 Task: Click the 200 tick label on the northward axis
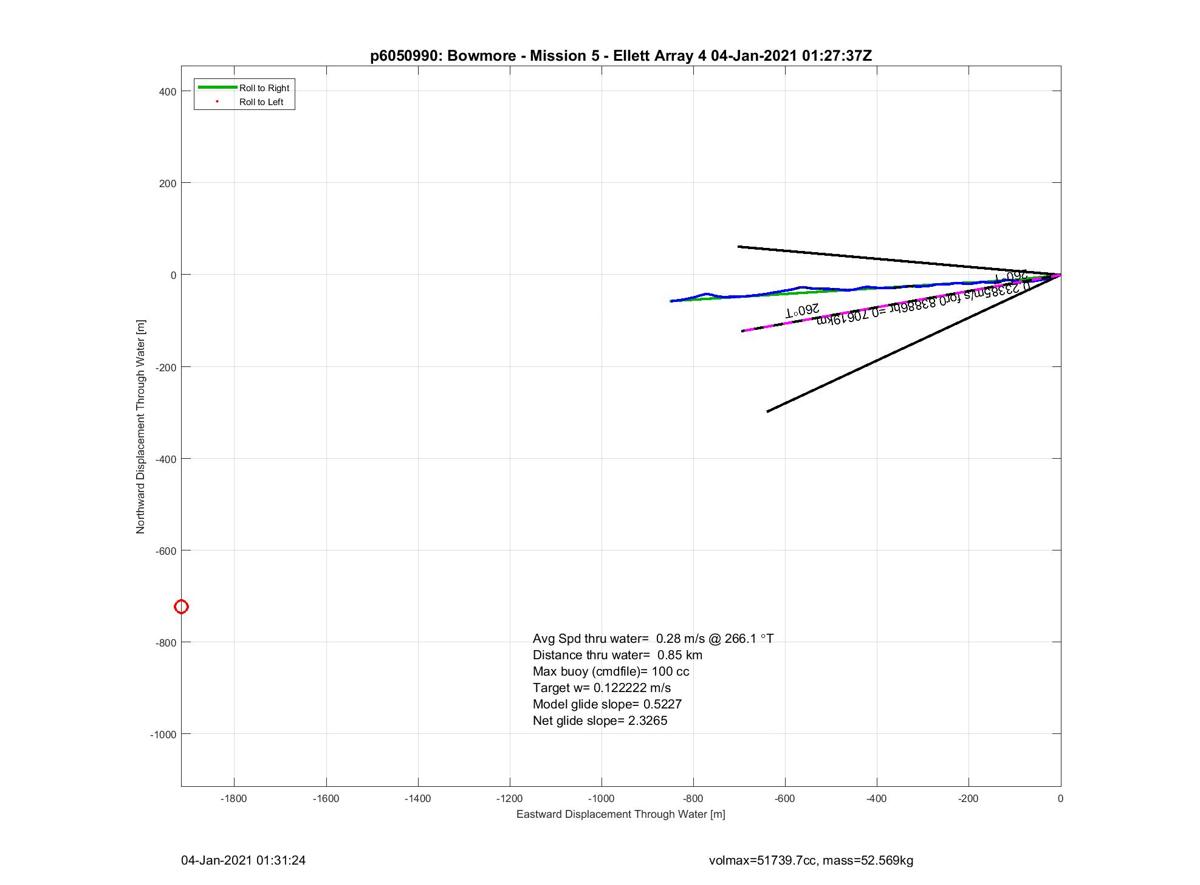[x=167, y=183]
